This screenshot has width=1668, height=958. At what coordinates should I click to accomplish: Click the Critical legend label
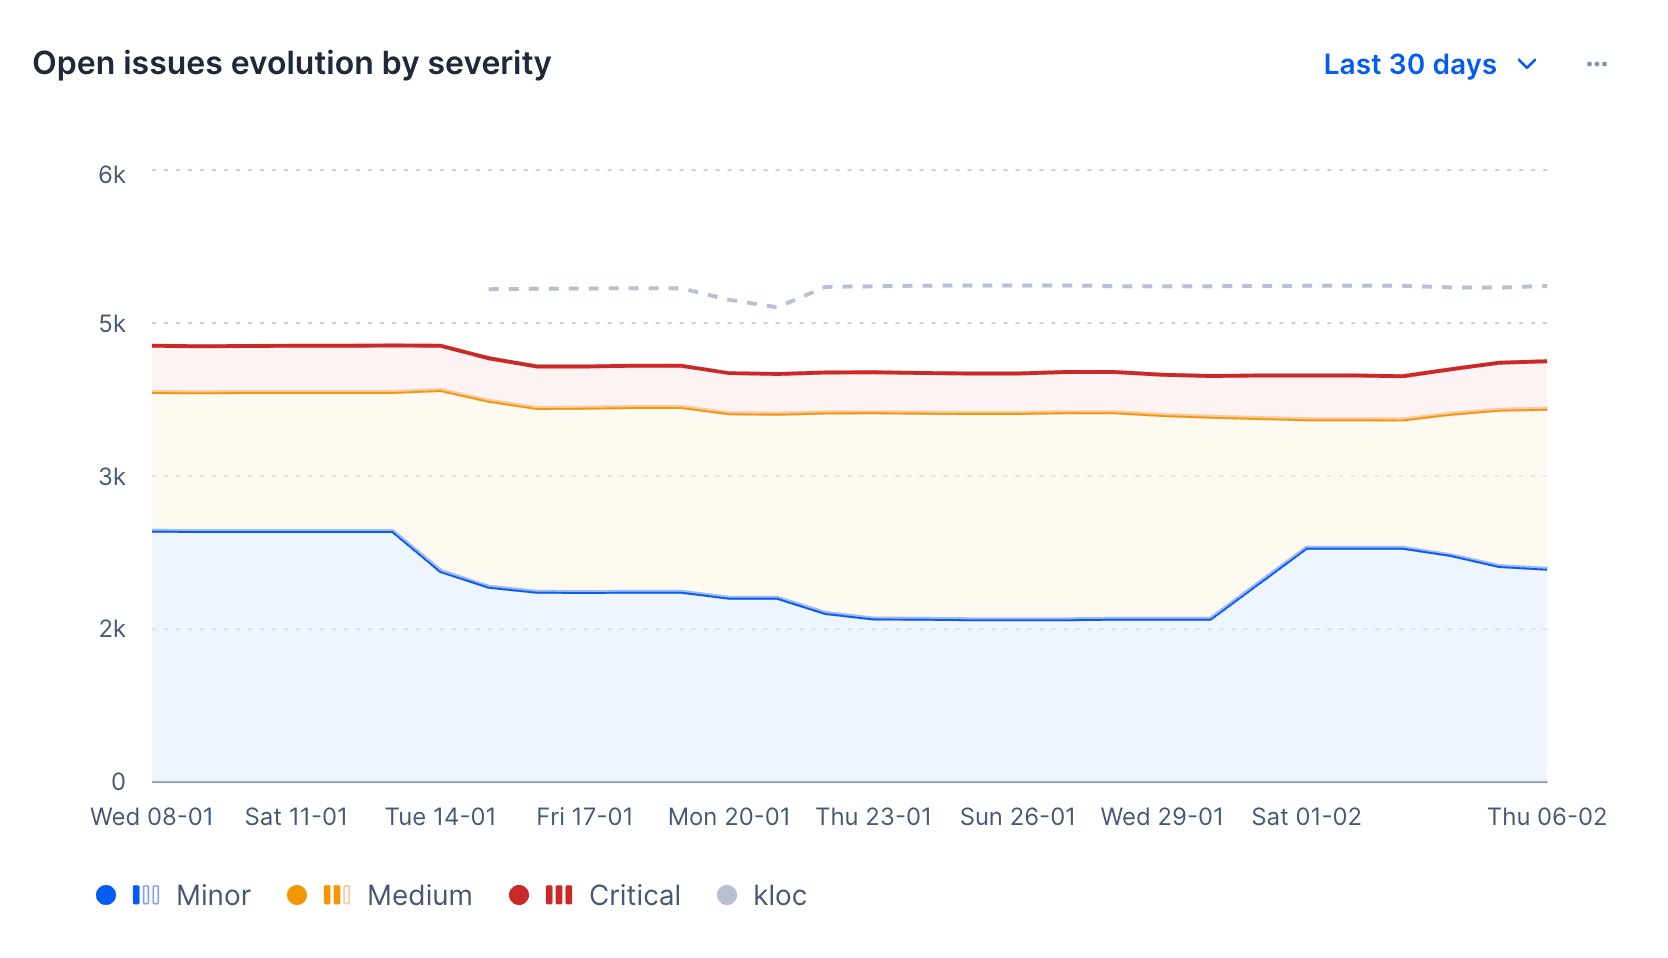click(x=635, y=895)
